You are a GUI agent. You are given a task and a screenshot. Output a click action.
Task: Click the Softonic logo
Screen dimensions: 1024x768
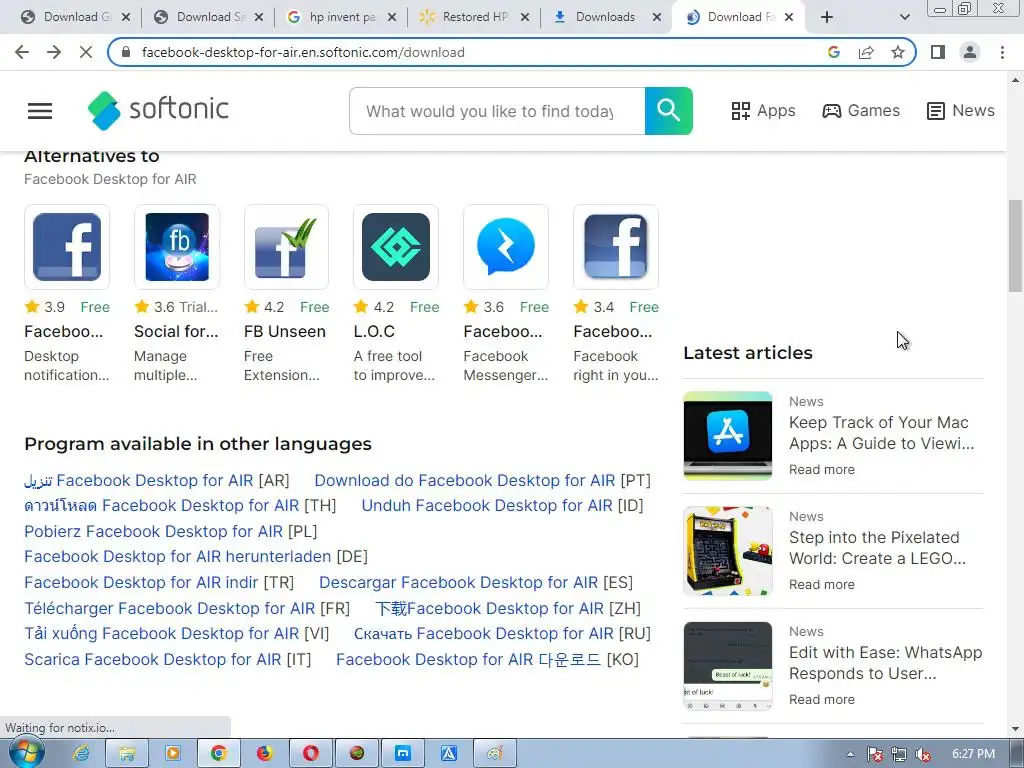click(159, 110)
